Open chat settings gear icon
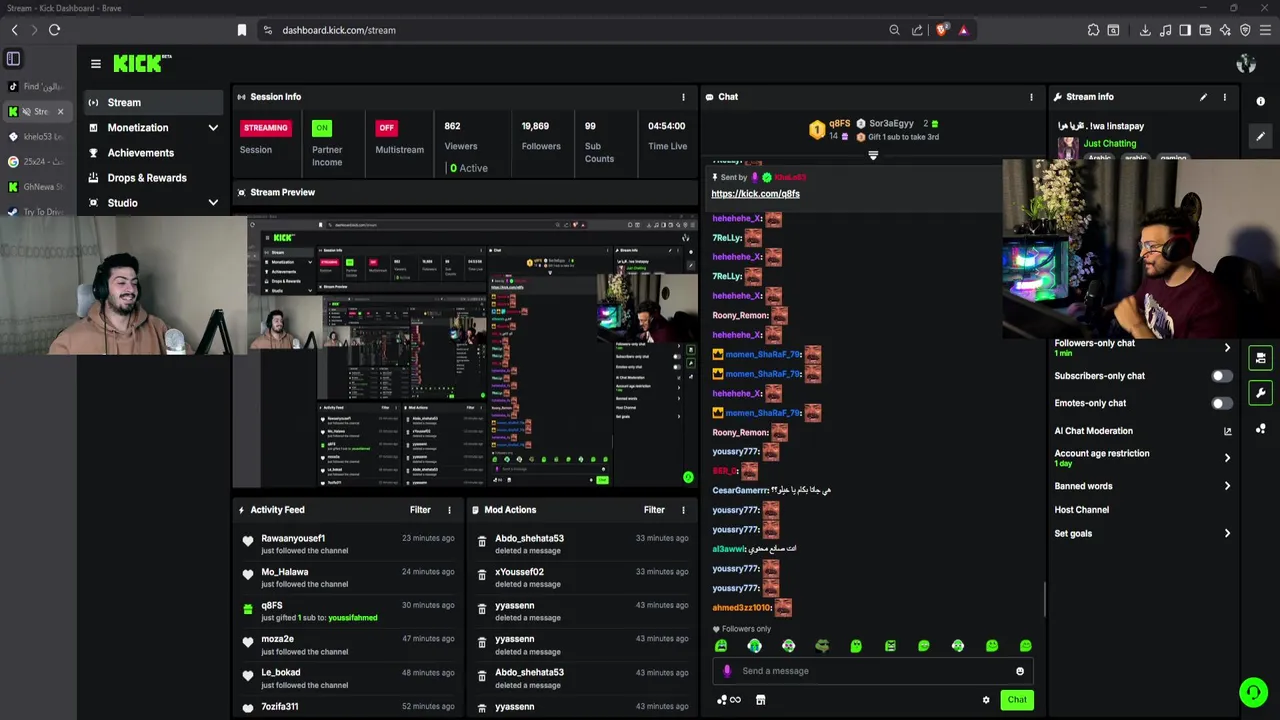Screen dimensions: 1280x720 (x=986, y=700)
